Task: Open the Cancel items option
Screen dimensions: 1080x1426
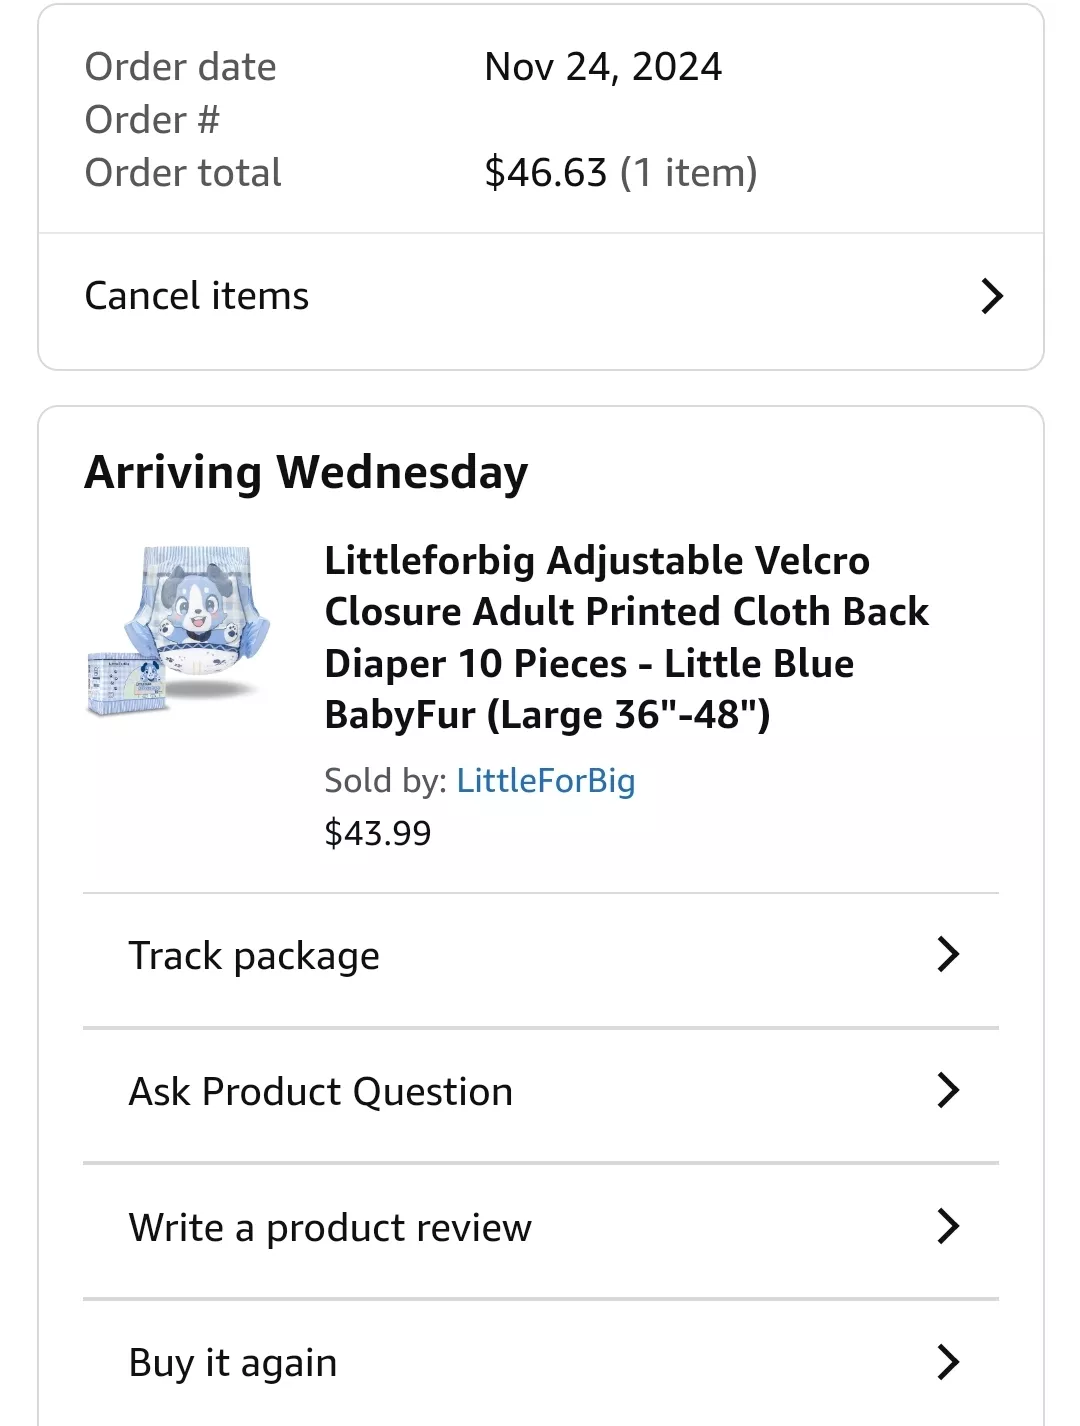Action: pos(197,296)
